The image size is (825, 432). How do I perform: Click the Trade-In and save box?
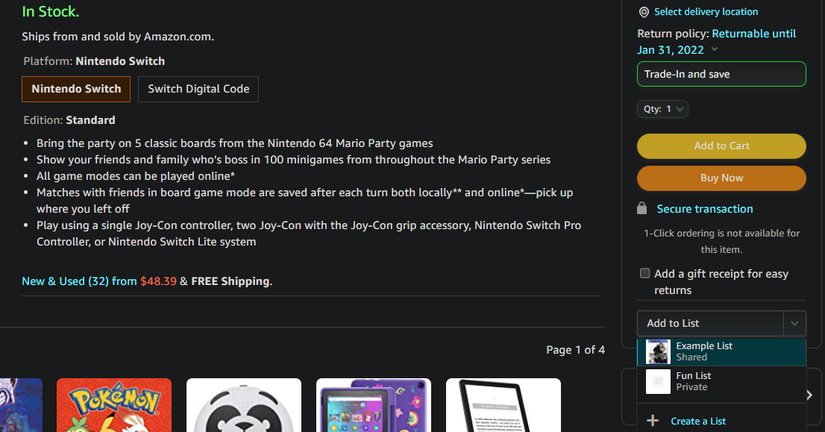(x=721, y=74)
